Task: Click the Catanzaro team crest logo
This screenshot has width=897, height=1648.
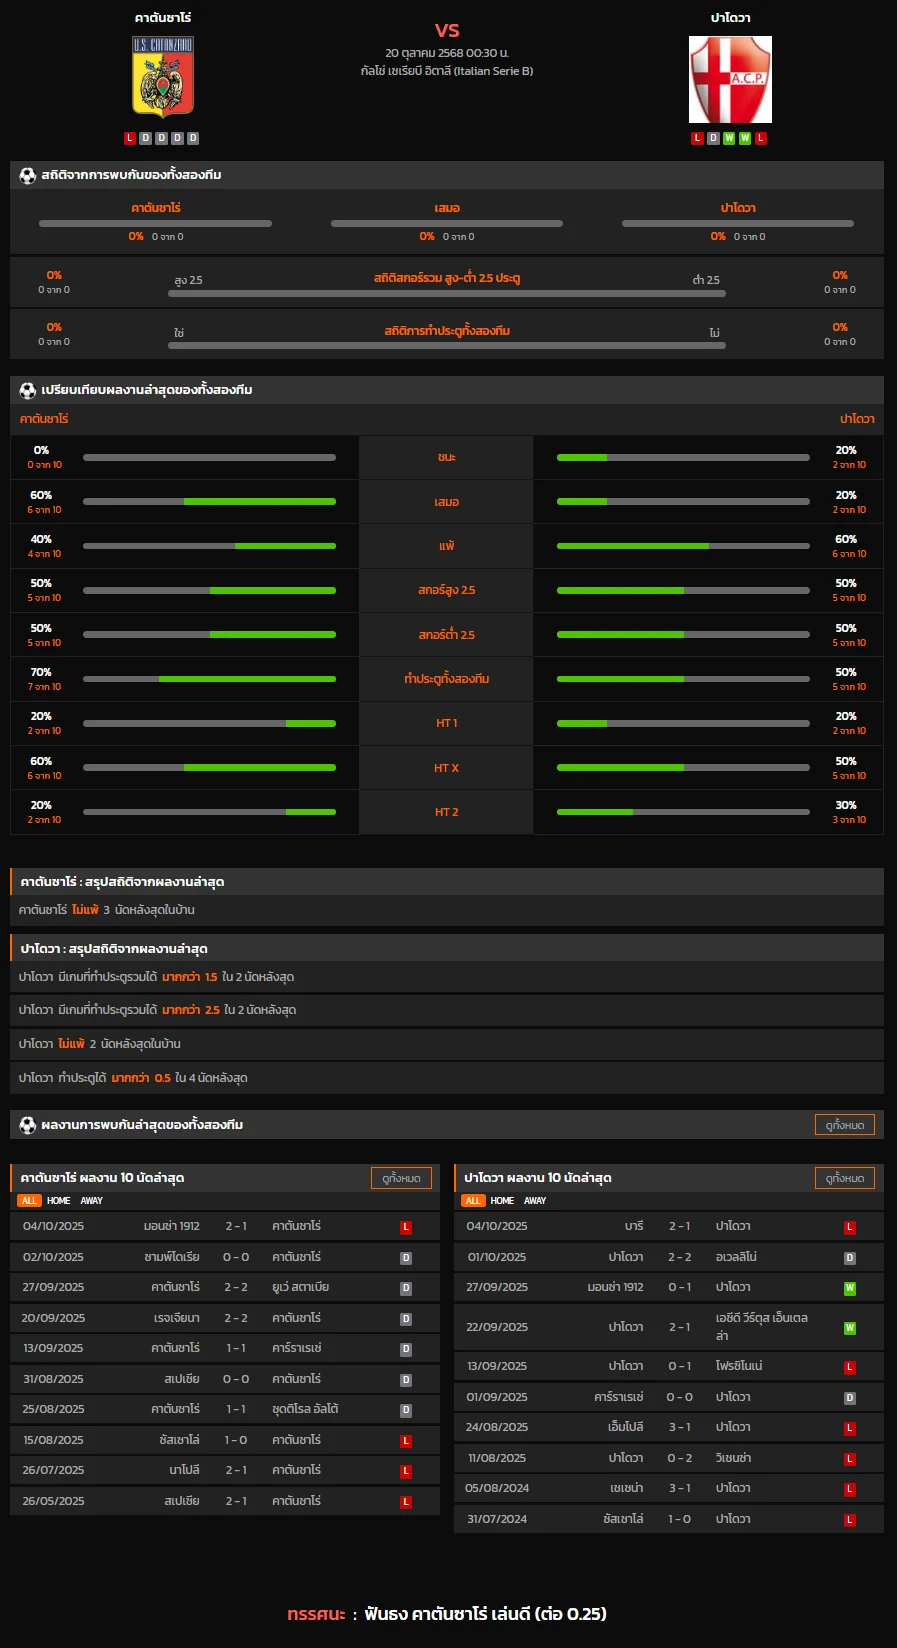Action: [x=163, y=77]
